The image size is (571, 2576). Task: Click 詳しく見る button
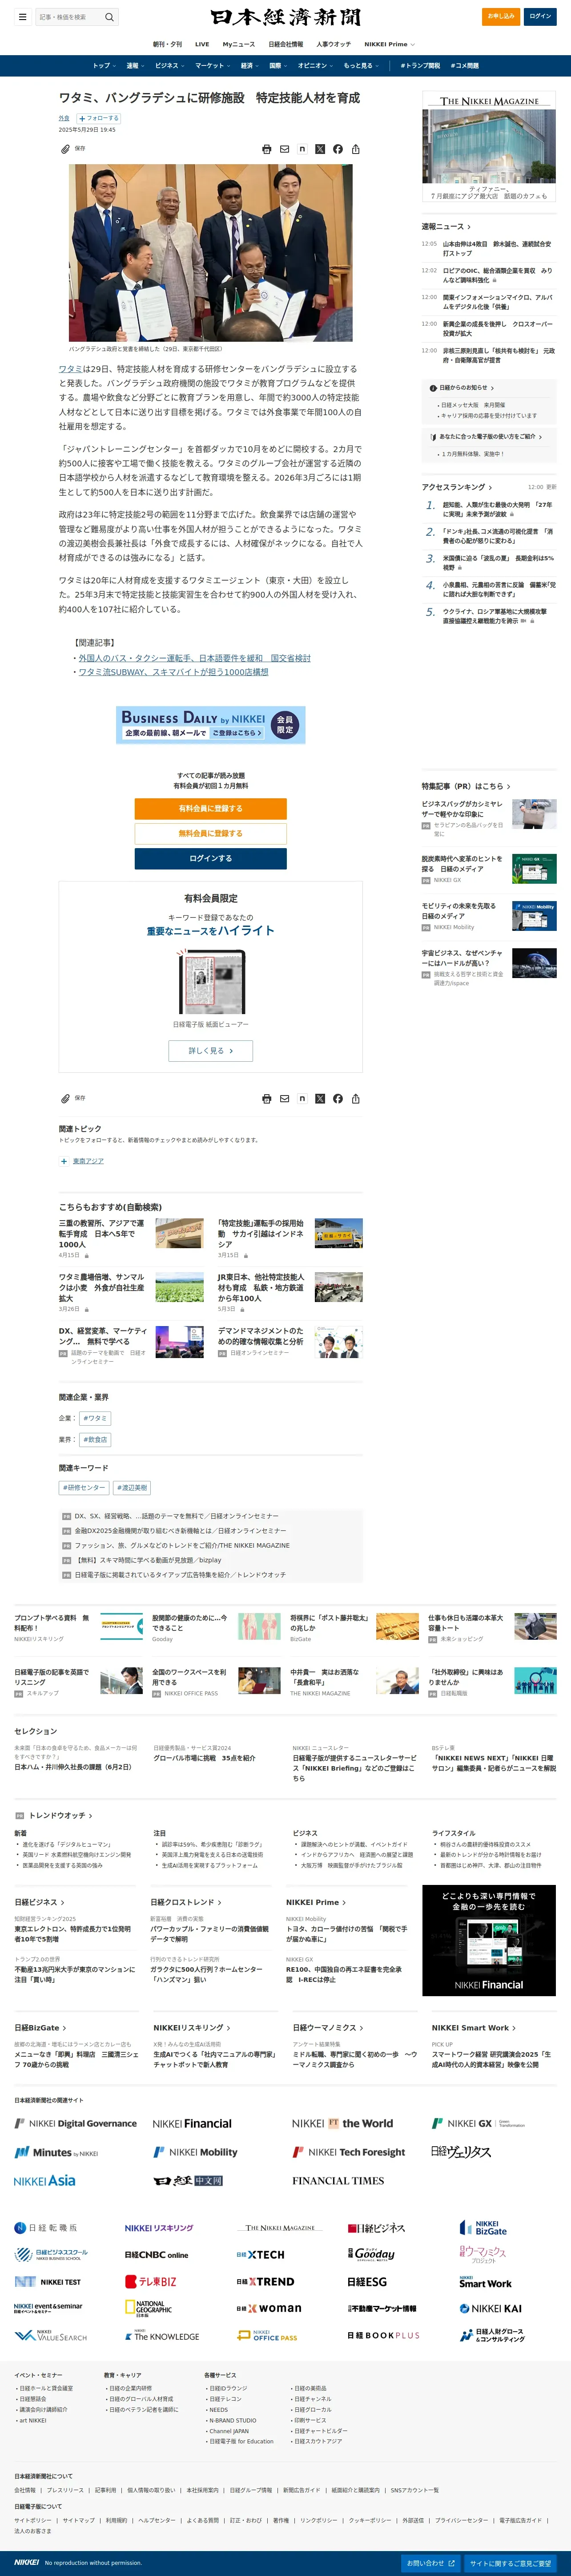[x=211, y=1051]
